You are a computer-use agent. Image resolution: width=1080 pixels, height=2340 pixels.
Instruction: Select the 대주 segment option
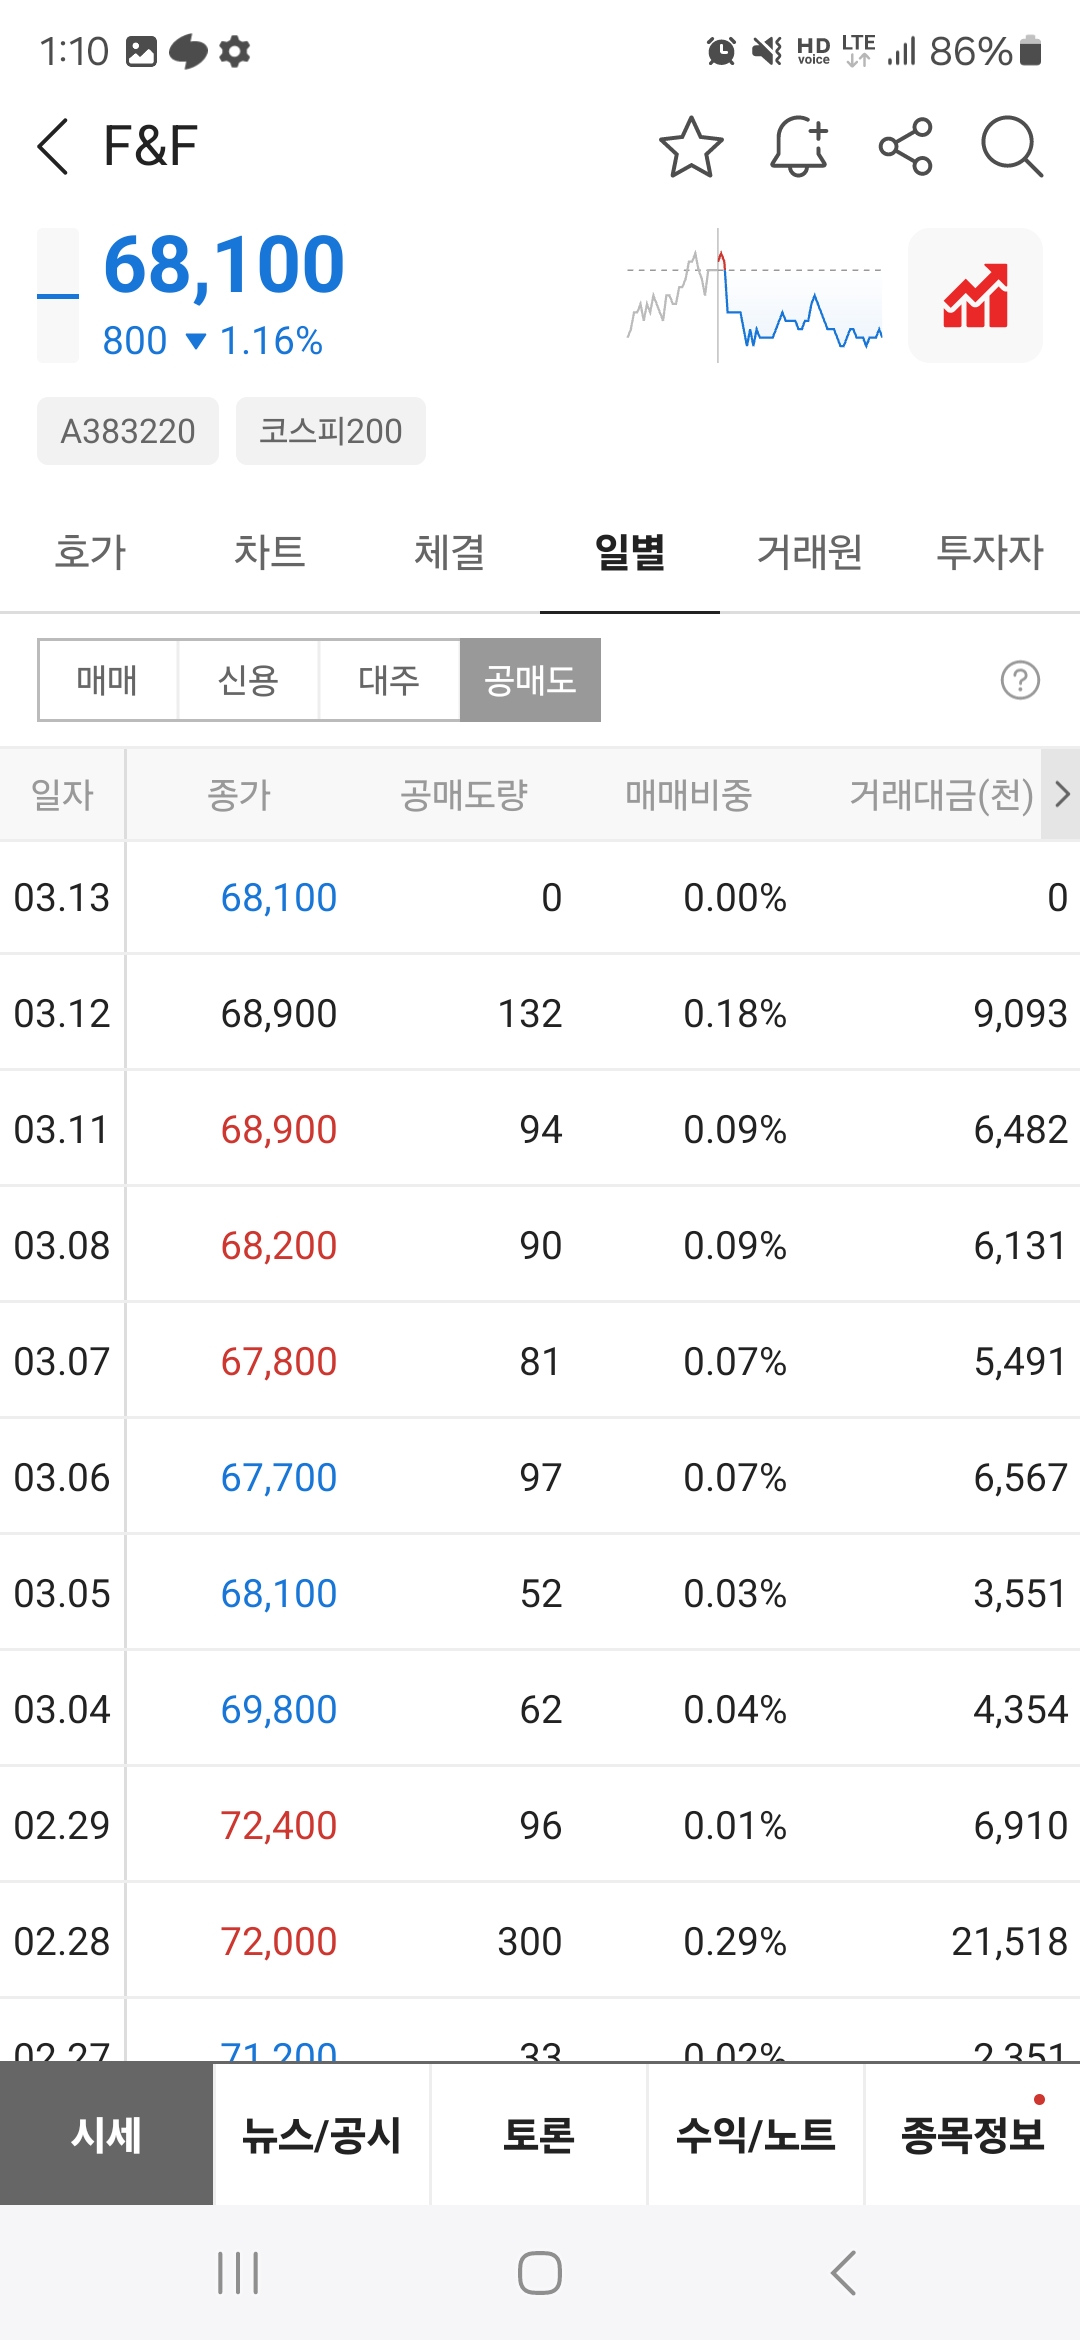pyautogui.click(x=389, y=680)
